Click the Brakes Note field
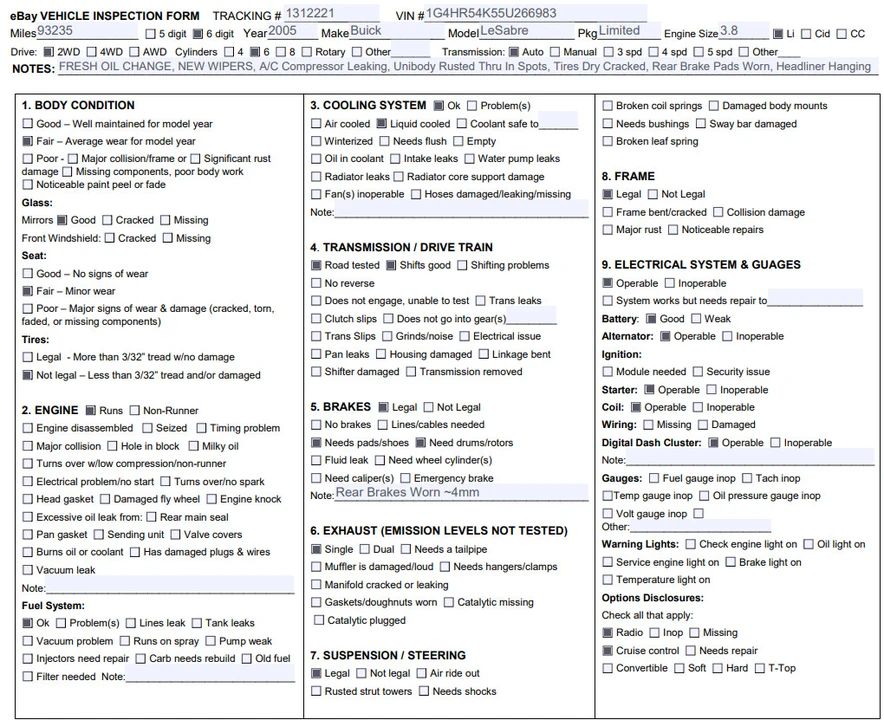The image size is (884, 720). click(461, 492)
